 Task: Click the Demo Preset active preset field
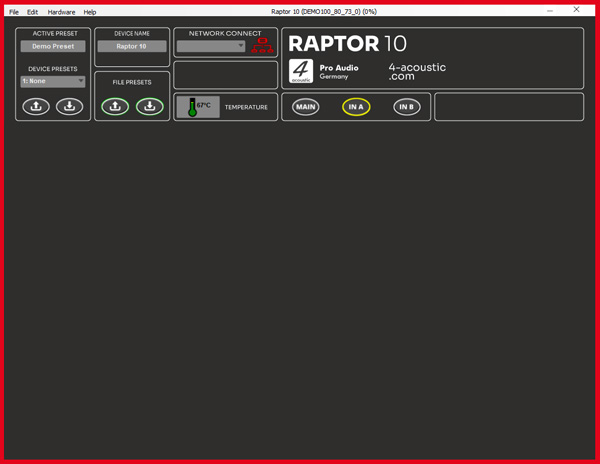[53, 46]
